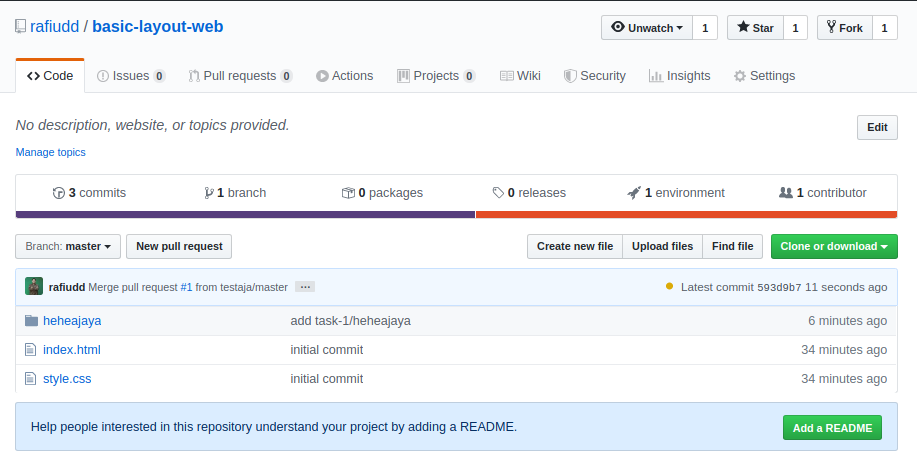Click the environment rocket icon

634,193
